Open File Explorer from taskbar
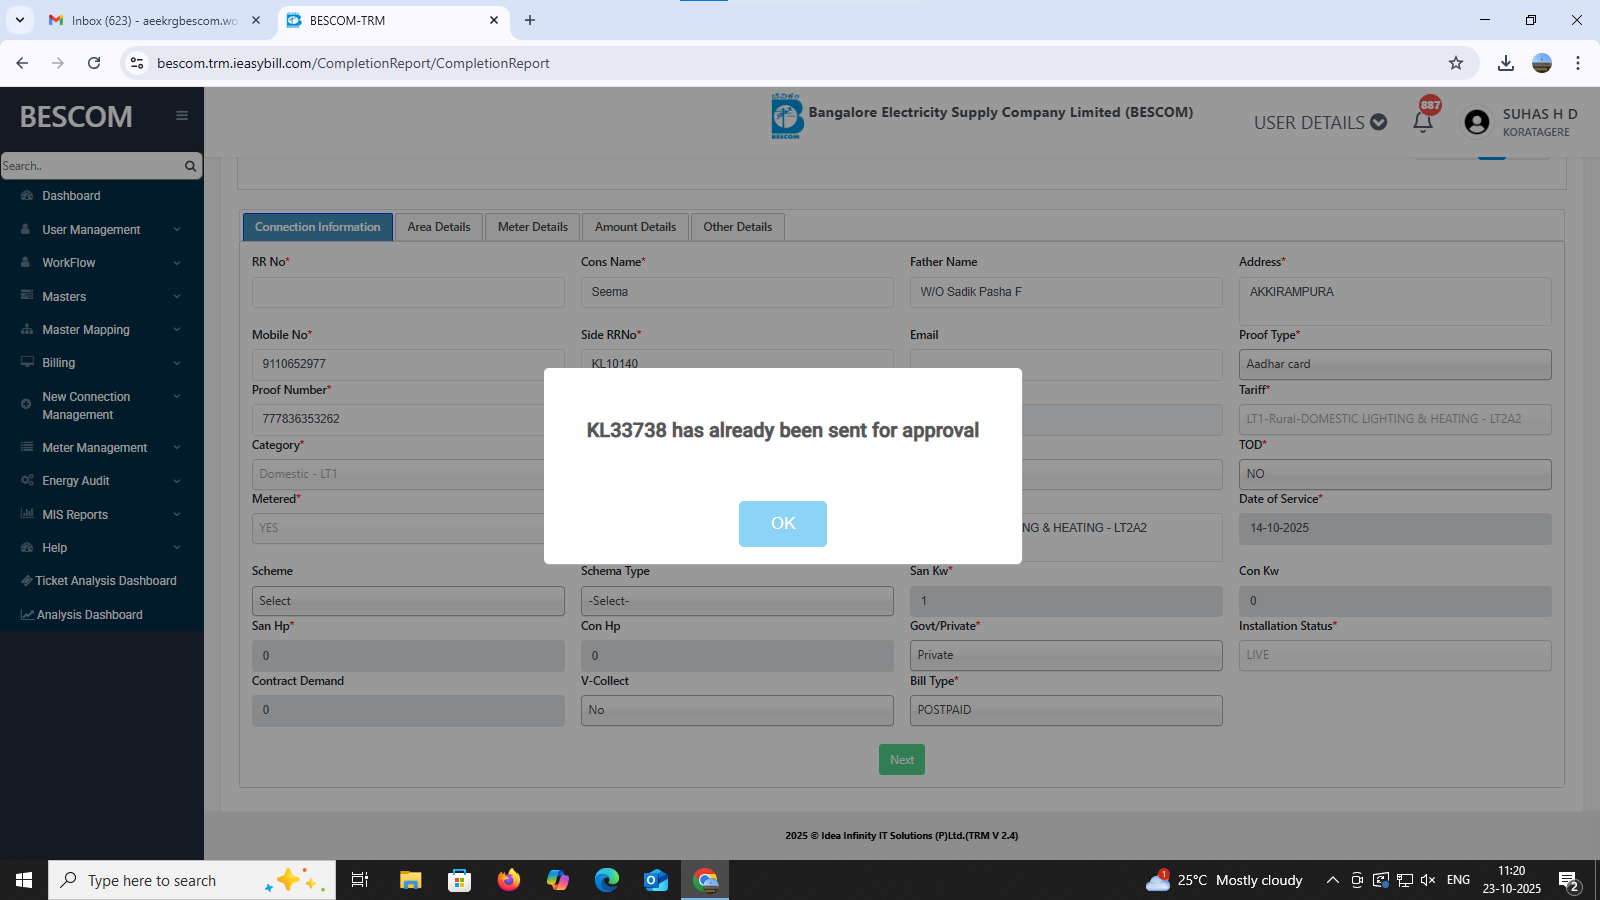 pyautogui.click(x=411, y=880)
